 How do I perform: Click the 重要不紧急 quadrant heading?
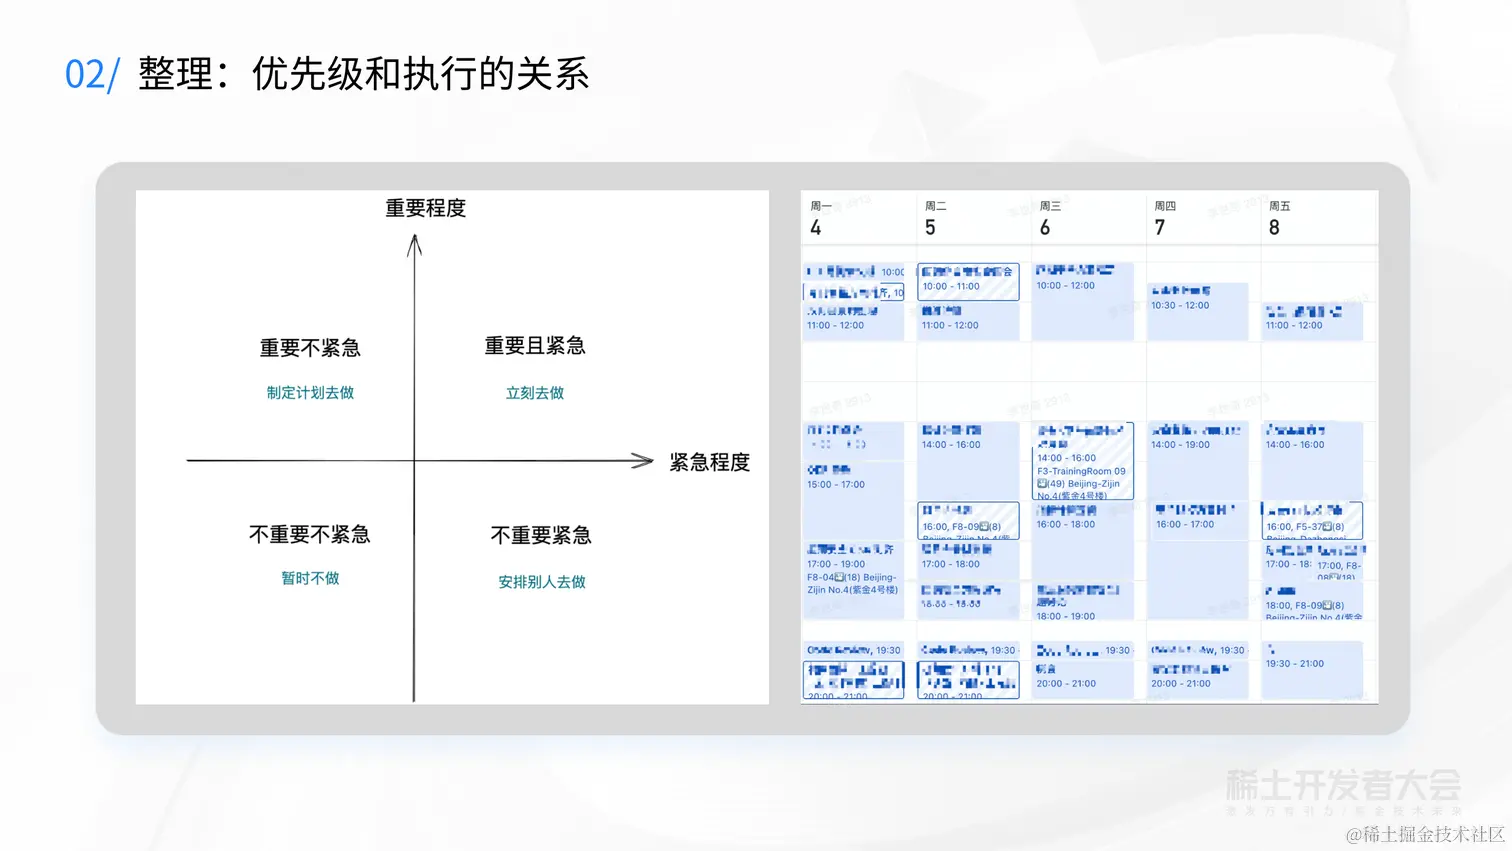pos(310,348)
